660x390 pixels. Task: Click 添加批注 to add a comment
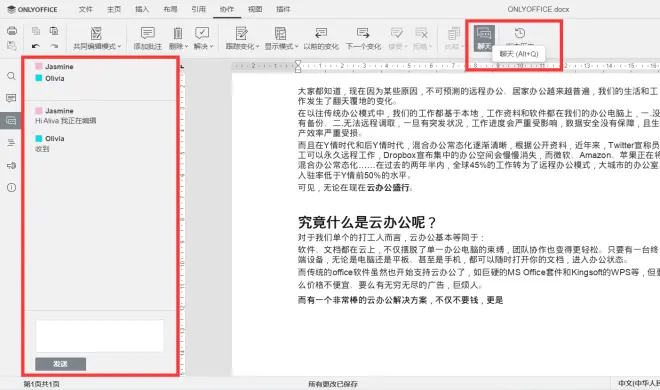[148, 38]
